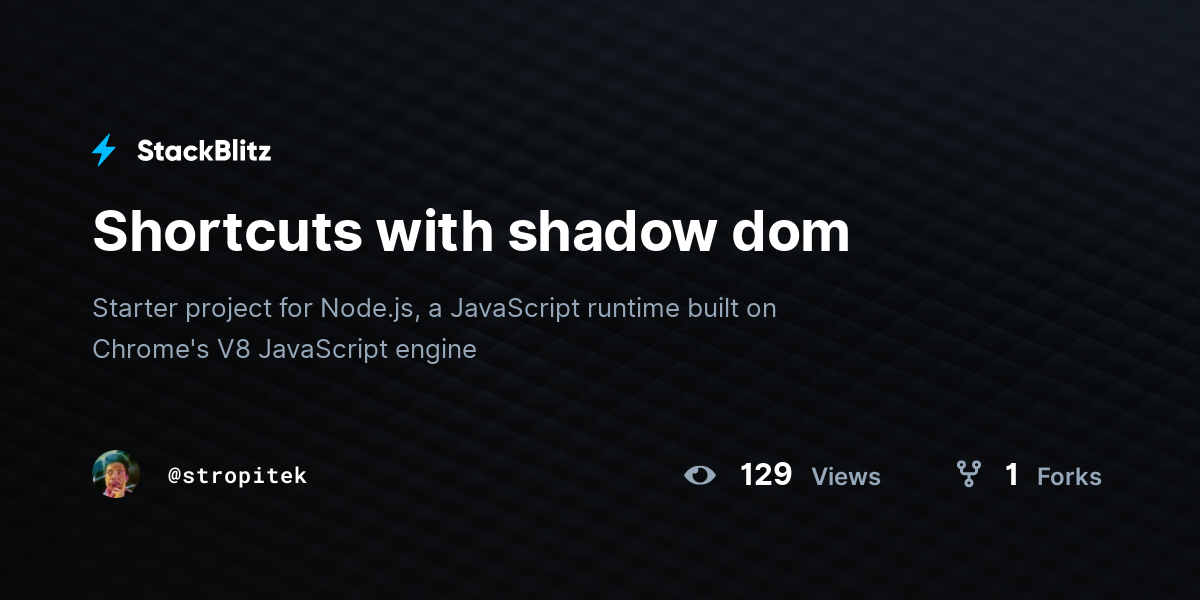This screenshot has height=600, width=1200.
Task: Open the @stropitek profile username
Action: pyautogui.click(x=237, y=476)
